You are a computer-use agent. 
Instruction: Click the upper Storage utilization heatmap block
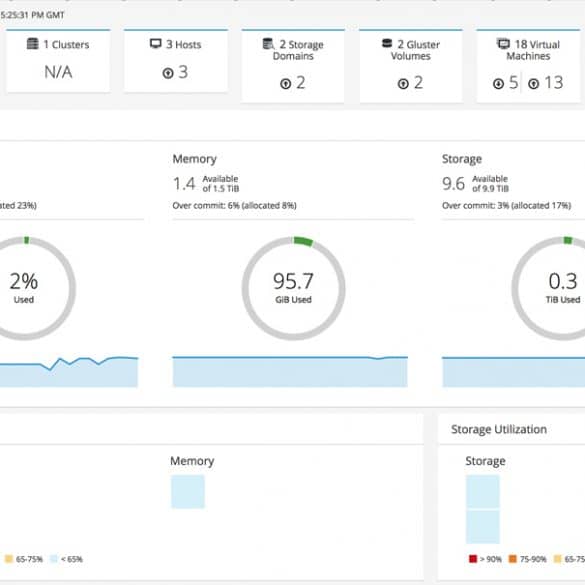pyautogui.click(x=482, y=491)
